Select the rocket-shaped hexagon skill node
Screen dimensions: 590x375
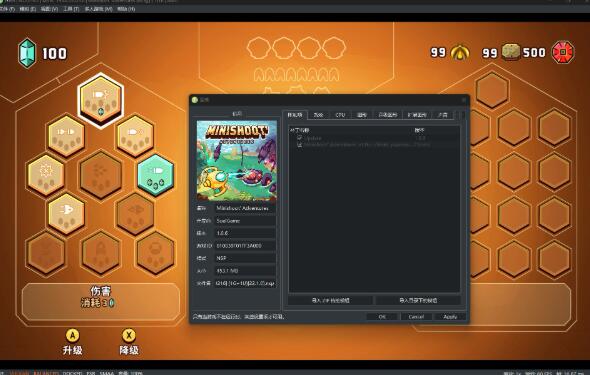coord(100,252)
